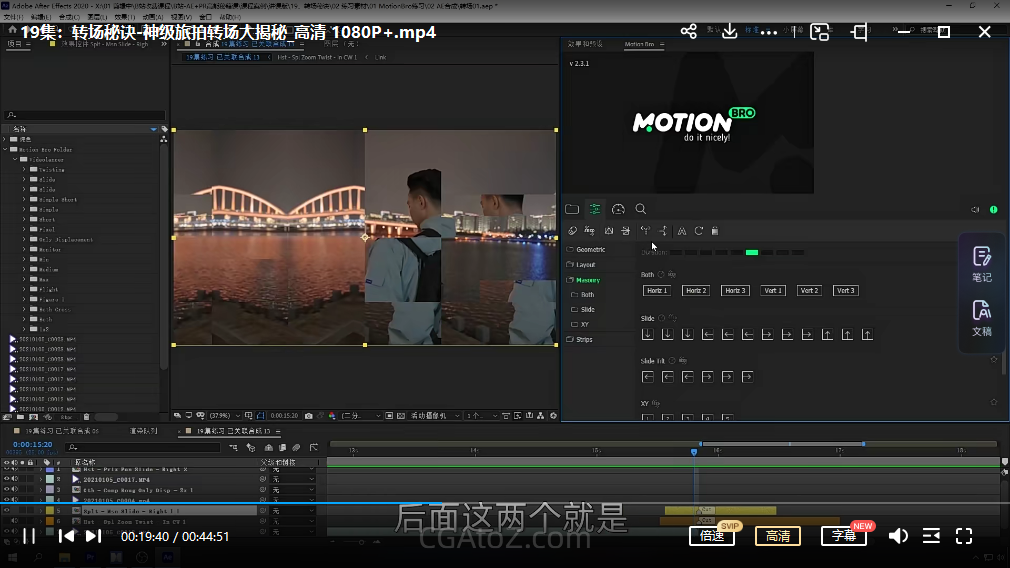Open the 笔记 notes icon
Image resolution: width=1010 pixels, height=568 pixels.
[981, 264]
